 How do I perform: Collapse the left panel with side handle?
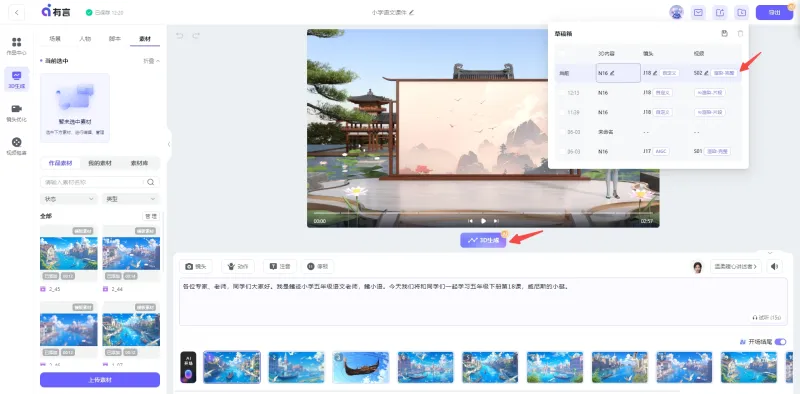(169, 144)
